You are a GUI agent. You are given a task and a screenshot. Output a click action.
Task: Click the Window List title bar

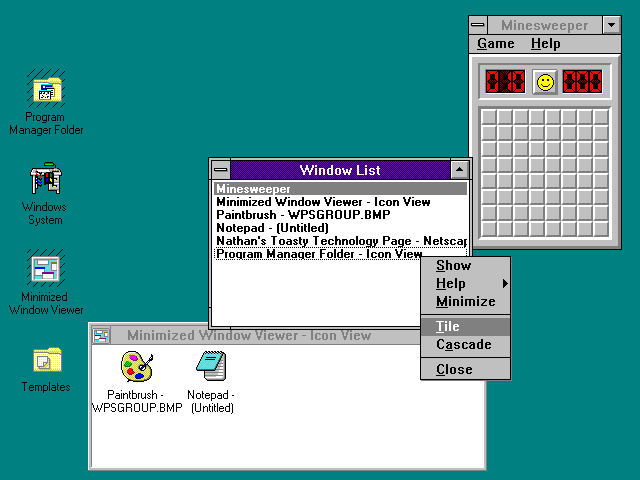coord(340,169)
